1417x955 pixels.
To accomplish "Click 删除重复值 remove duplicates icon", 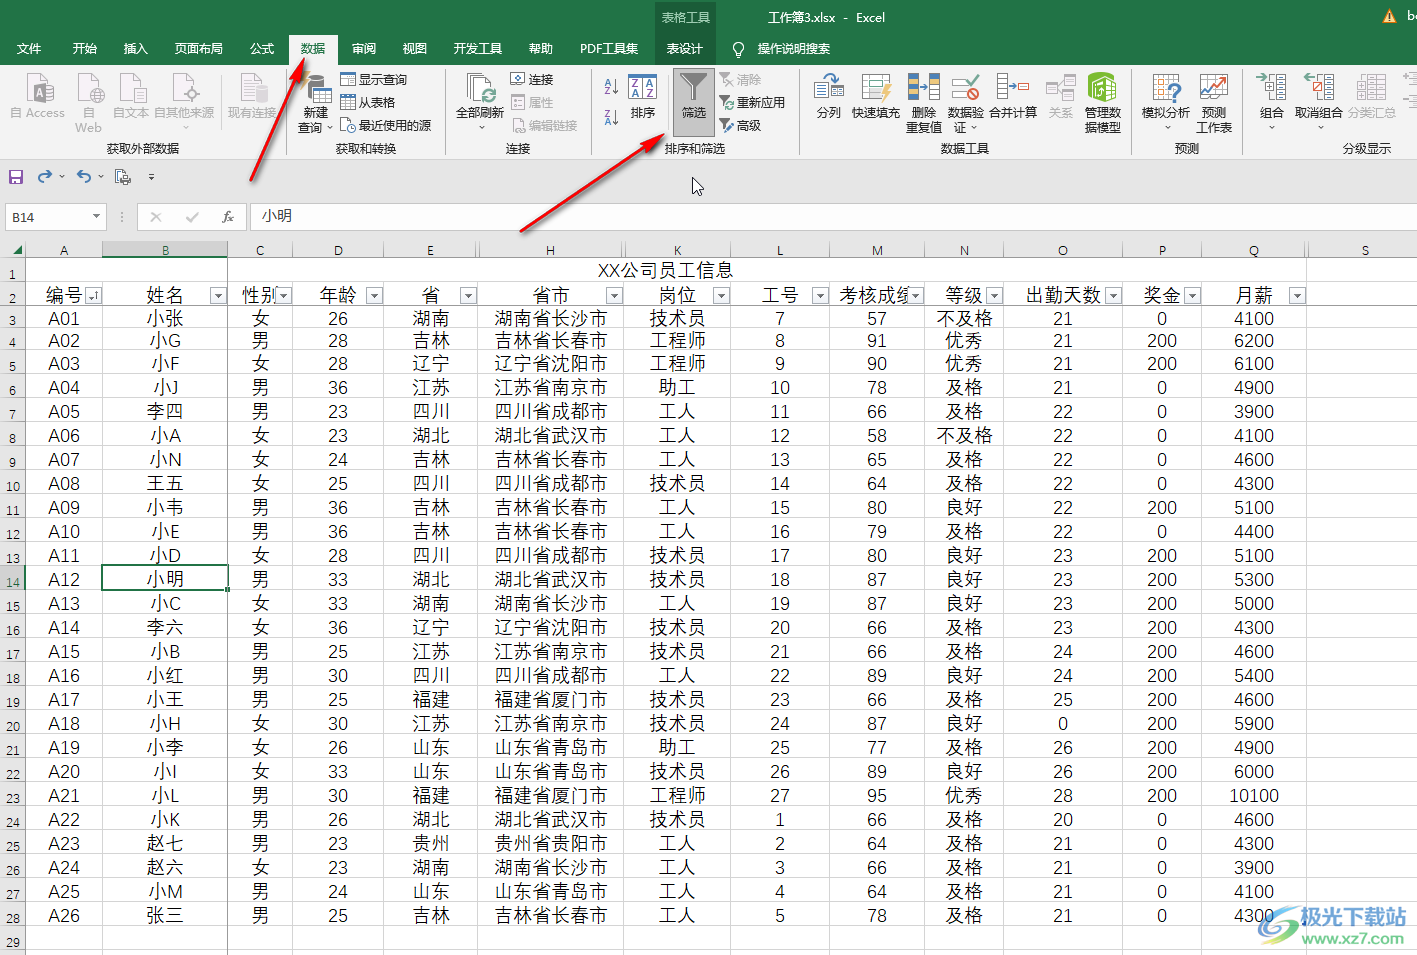I will tap(924, 102).
